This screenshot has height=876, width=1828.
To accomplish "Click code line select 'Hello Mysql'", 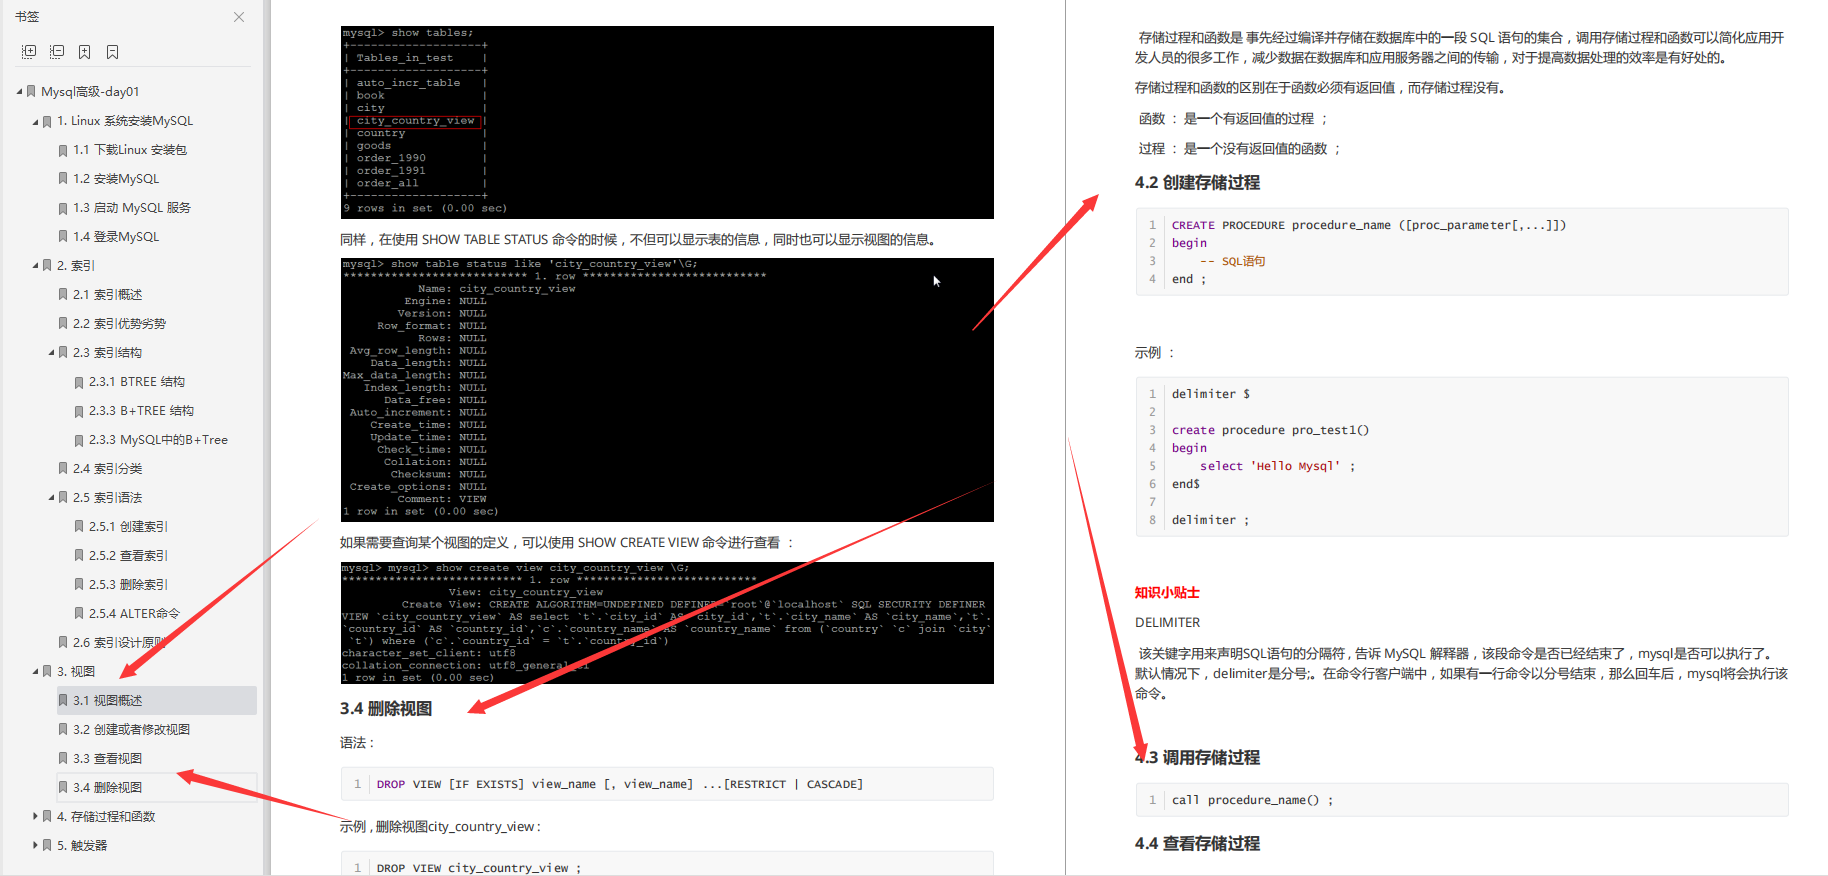I will tap(1278, 466).
